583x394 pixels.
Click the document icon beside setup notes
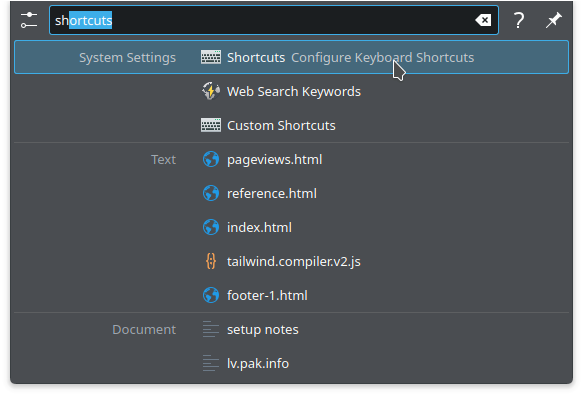pos(211,329)
